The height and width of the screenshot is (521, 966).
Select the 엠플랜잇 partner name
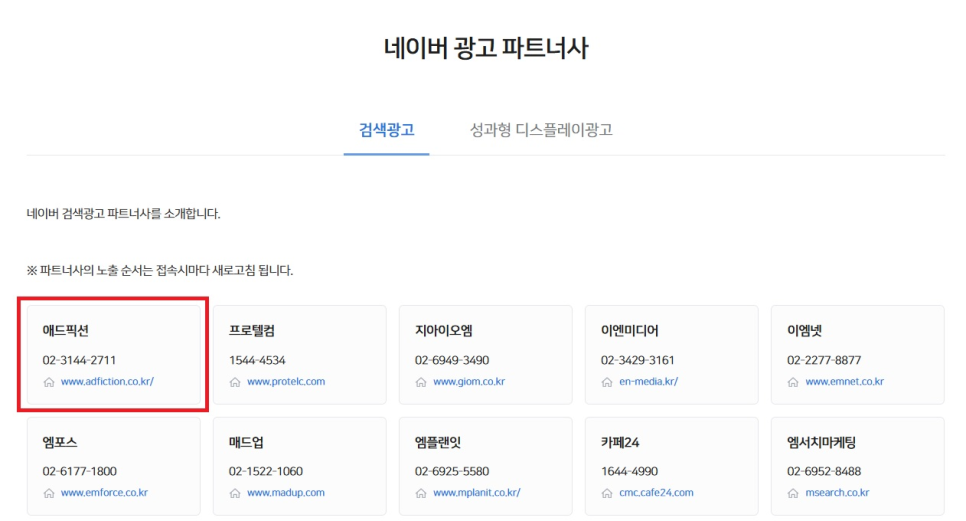pyautogui.click(x=437, y=442)
